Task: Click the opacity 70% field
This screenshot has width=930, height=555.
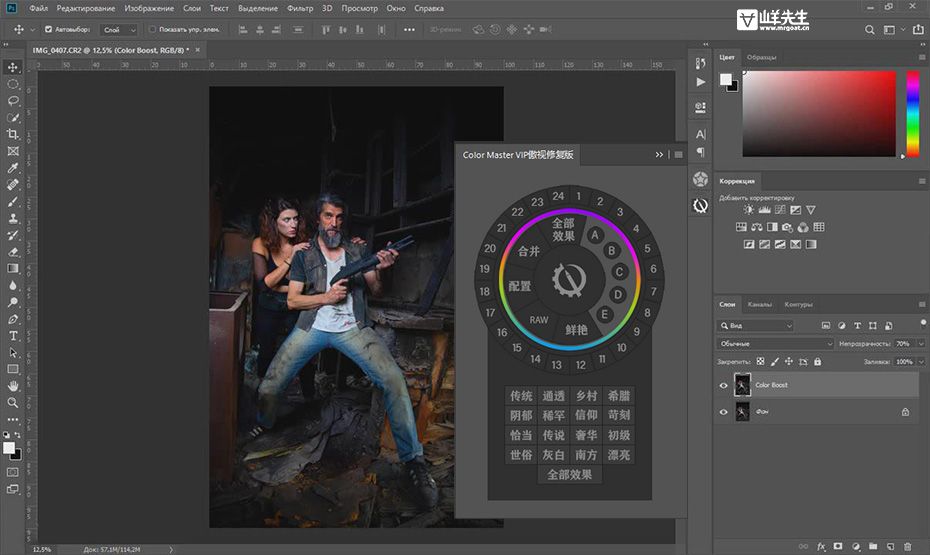Action: 904,343
